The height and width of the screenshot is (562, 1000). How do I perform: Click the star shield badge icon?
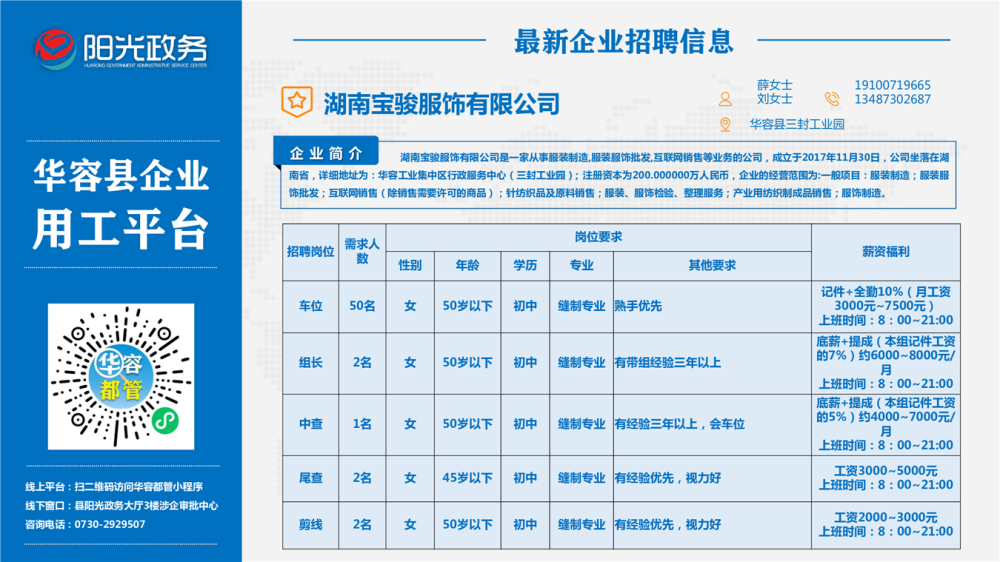[297, 101]
